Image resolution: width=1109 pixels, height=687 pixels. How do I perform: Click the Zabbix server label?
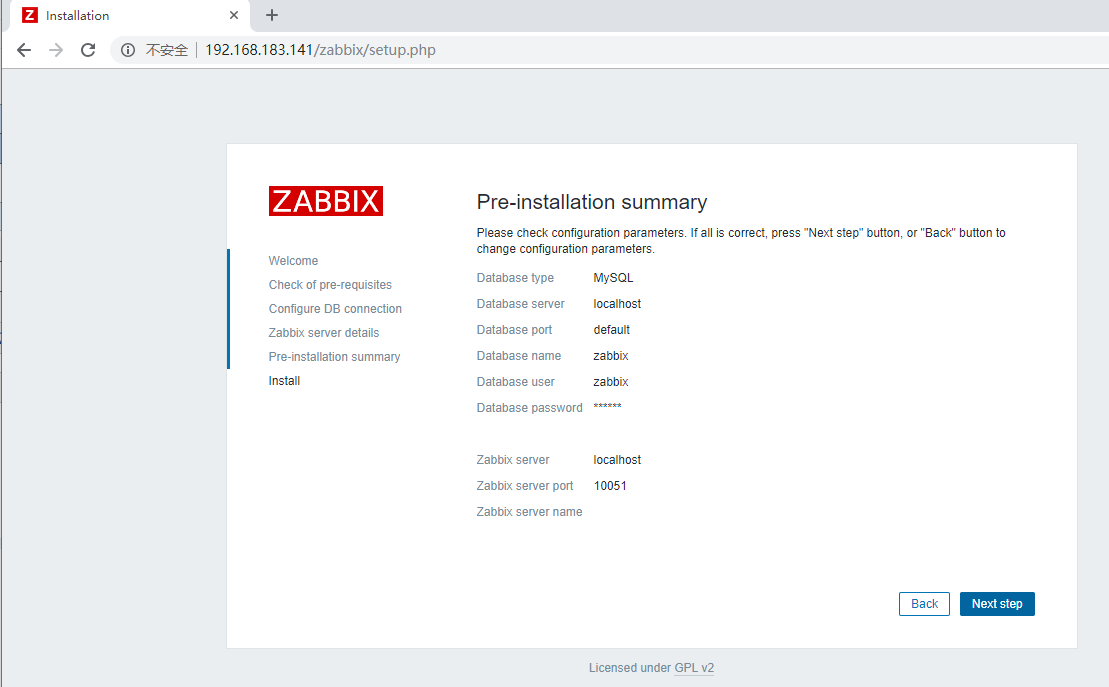coord(513,460)
